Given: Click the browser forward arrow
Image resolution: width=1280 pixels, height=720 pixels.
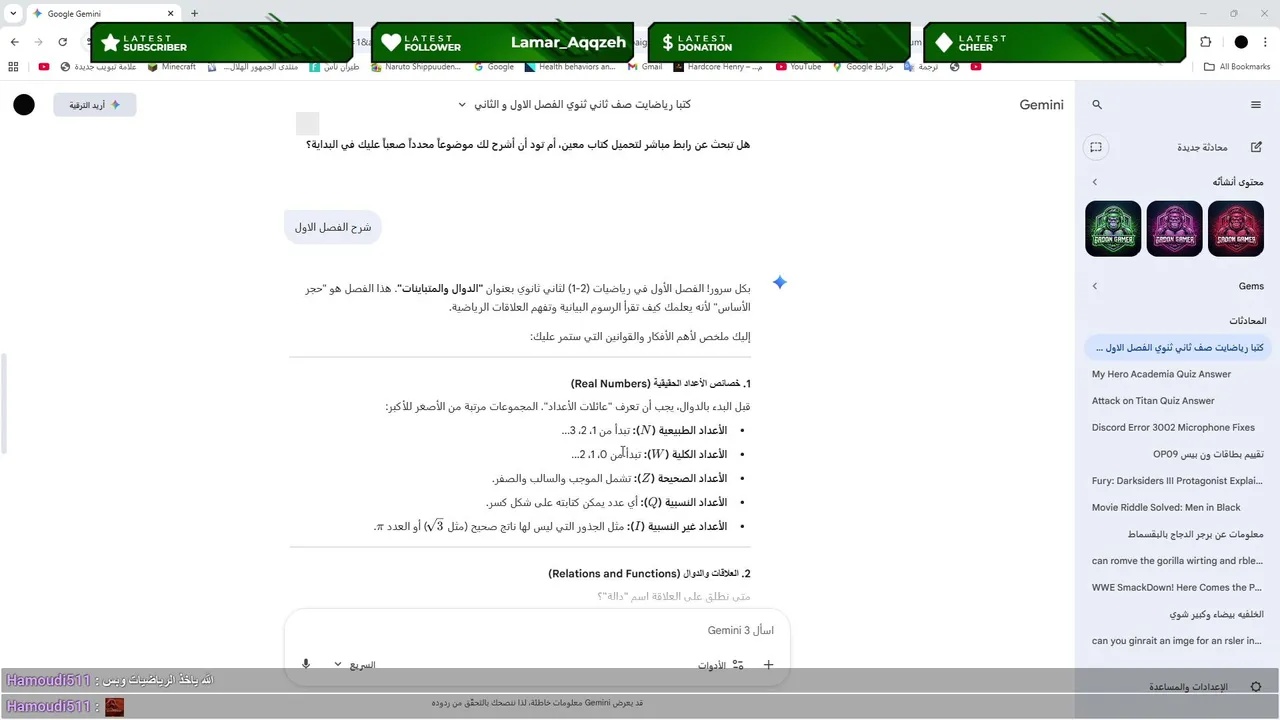Looking at the screenshot, I should [x=39, y=42].
